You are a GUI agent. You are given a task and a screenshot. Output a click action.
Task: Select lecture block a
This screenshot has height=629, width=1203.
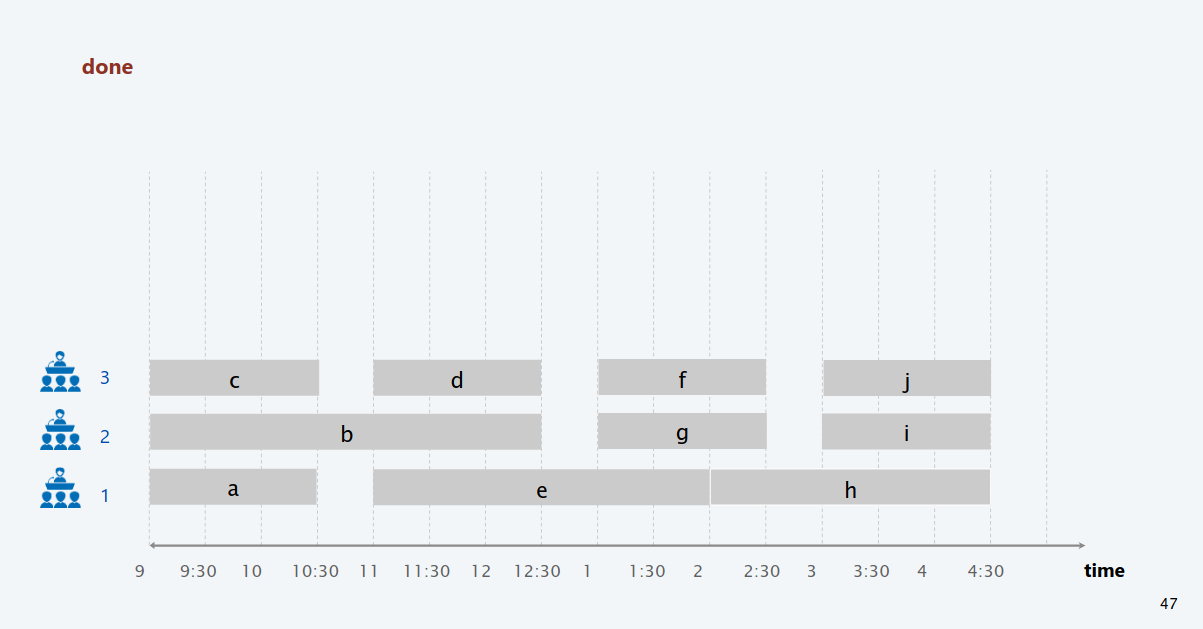(233, 487)
